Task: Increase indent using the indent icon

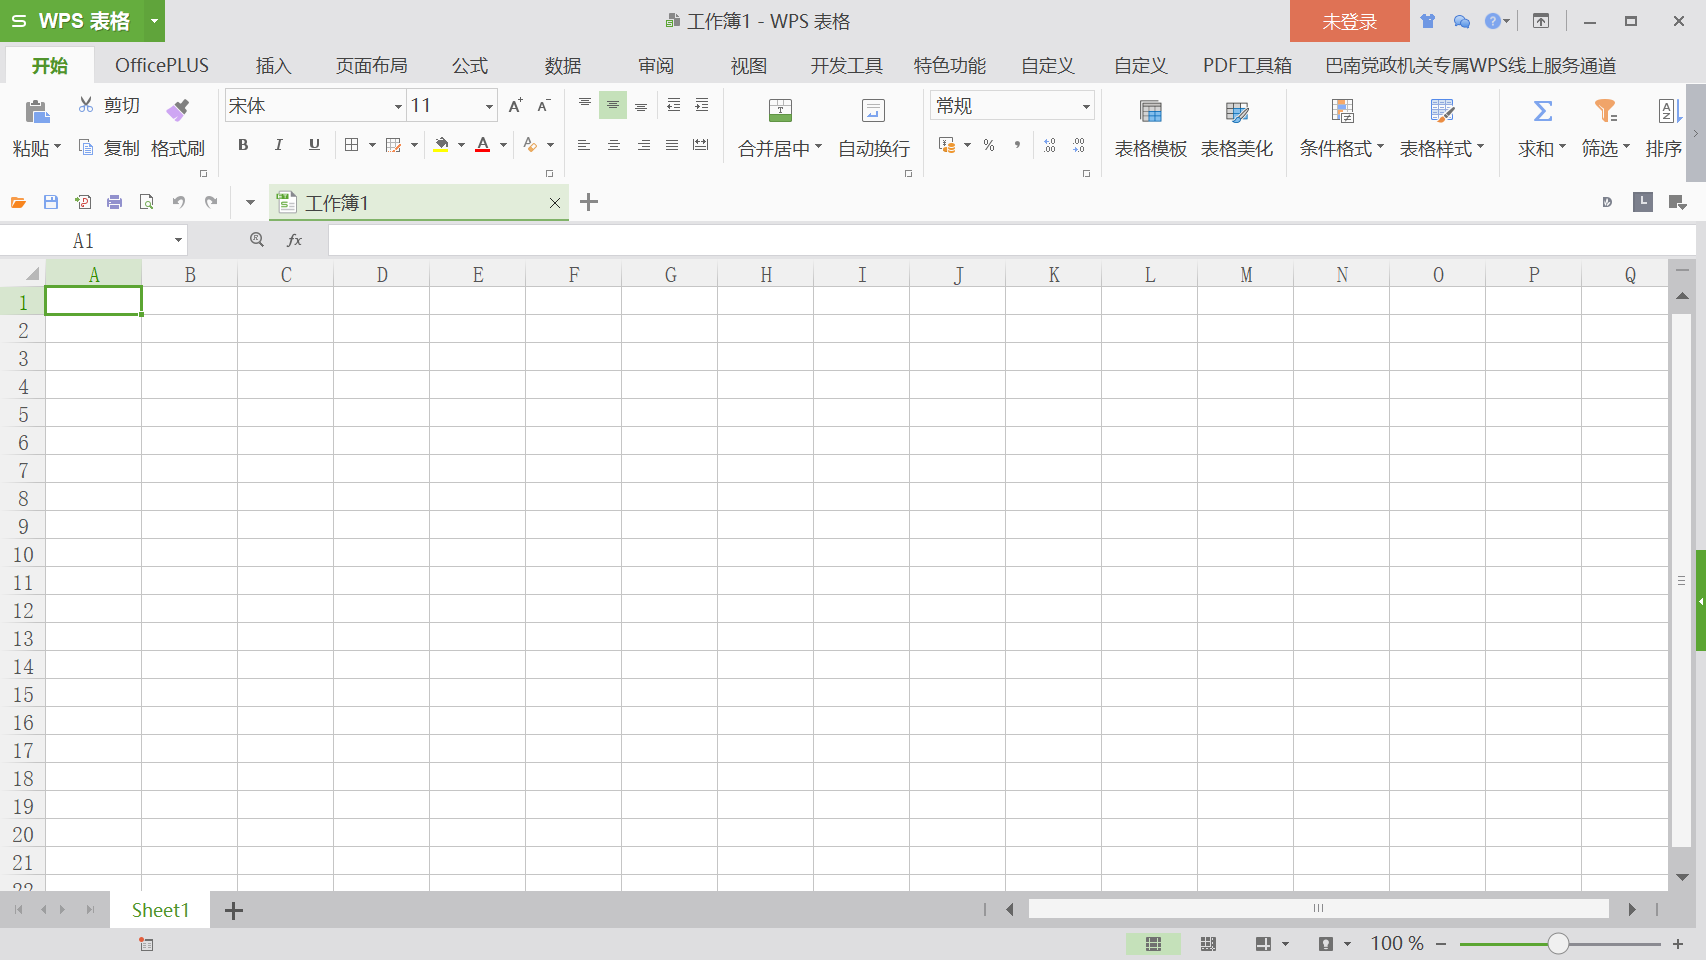Action: coord(702,105)
